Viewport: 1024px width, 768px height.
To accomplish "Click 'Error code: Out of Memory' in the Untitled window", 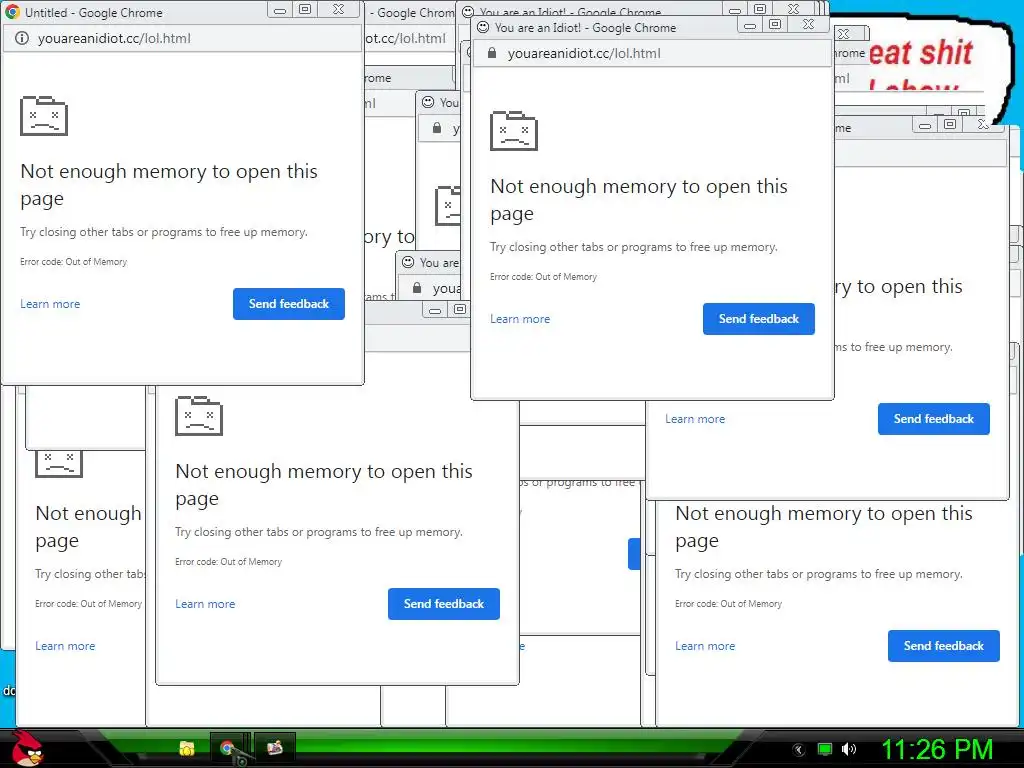I will [73, 262].
